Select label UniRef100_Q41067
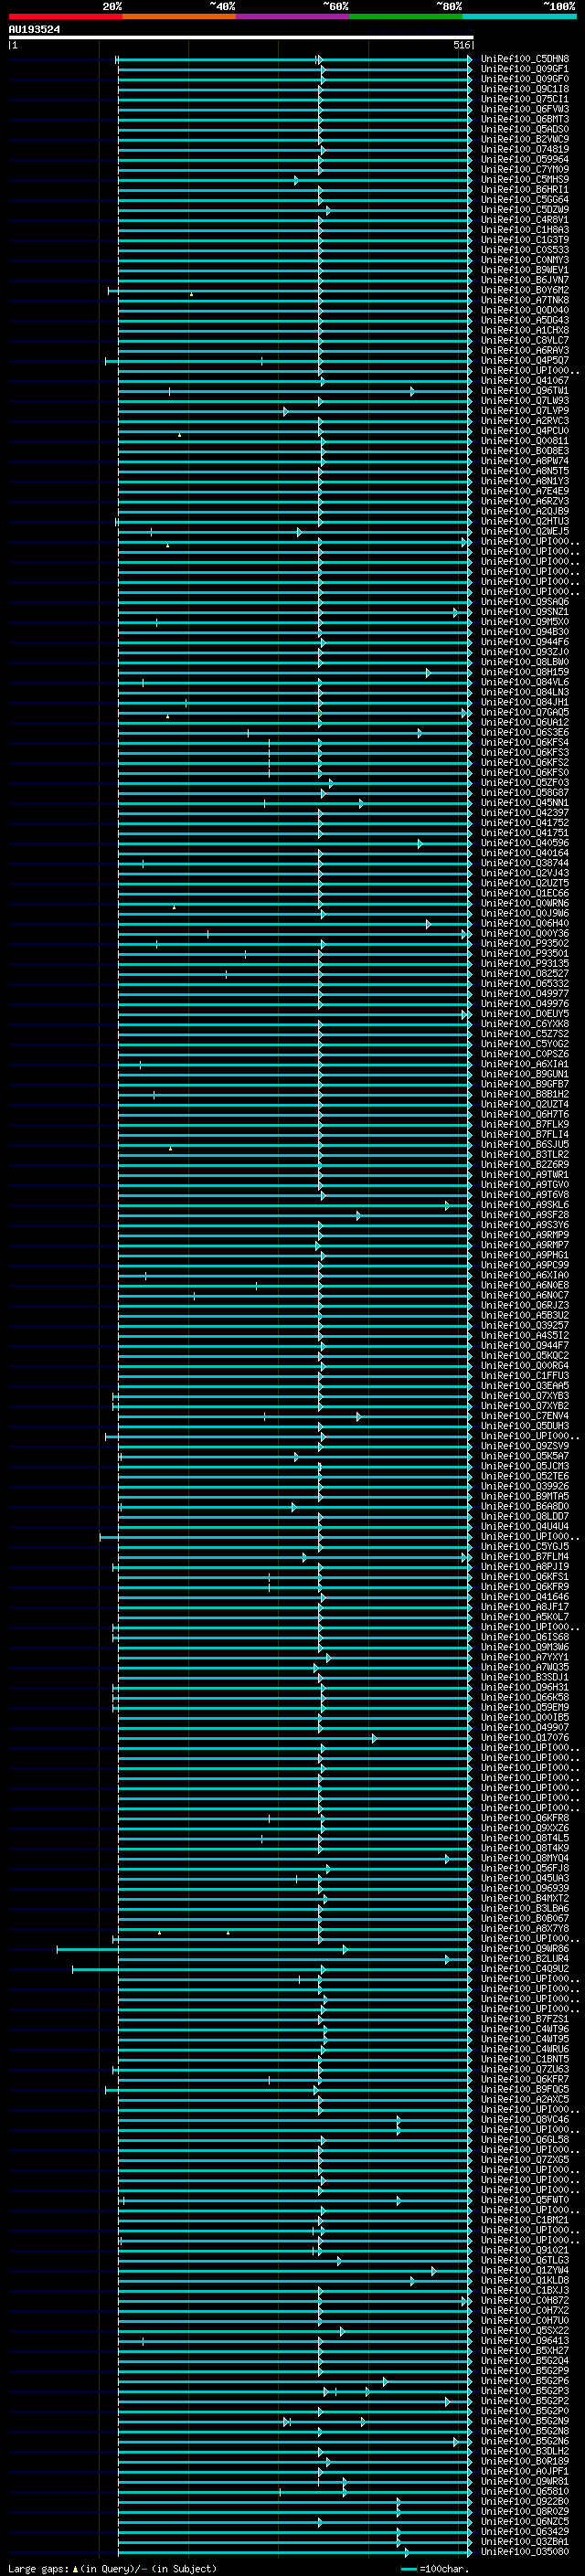Viewport: 585px width, 2576px height. coord(525,380)
